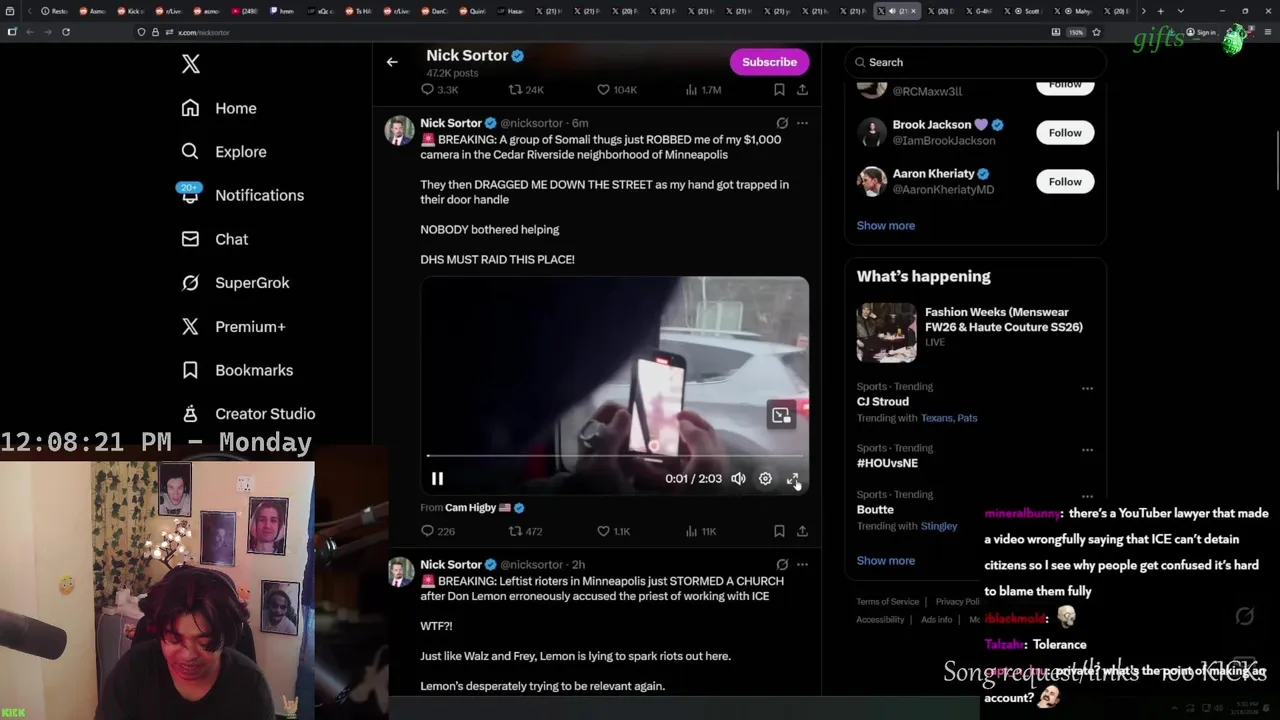Share the robbed-camera post
The image size is (1280, 720).
pos(802,531)
